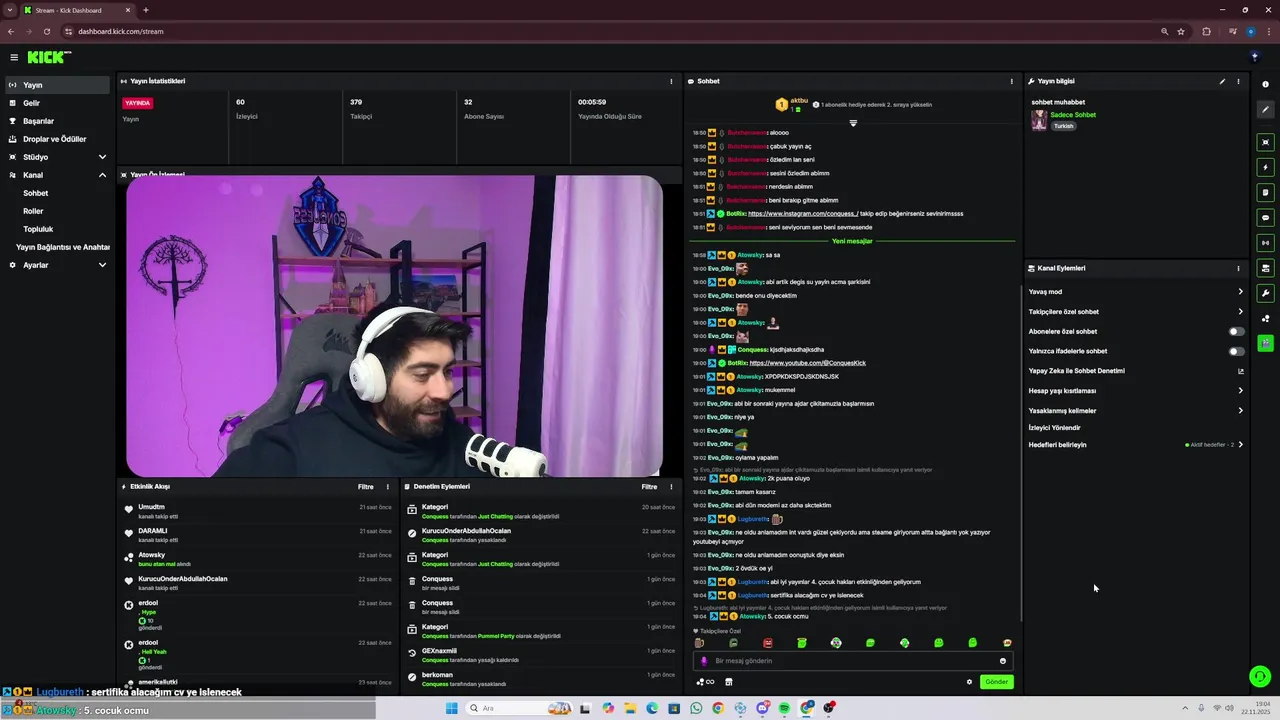Collapse the Kanal sidebar section
The image size is (1280, 720).
55,175
